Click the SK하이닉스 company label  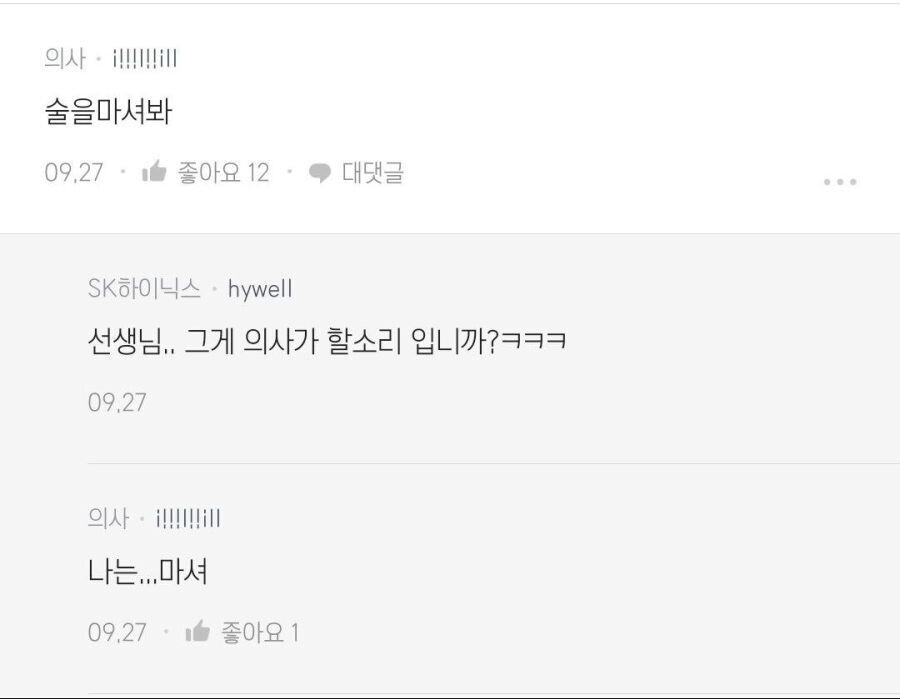pos(144,288)
